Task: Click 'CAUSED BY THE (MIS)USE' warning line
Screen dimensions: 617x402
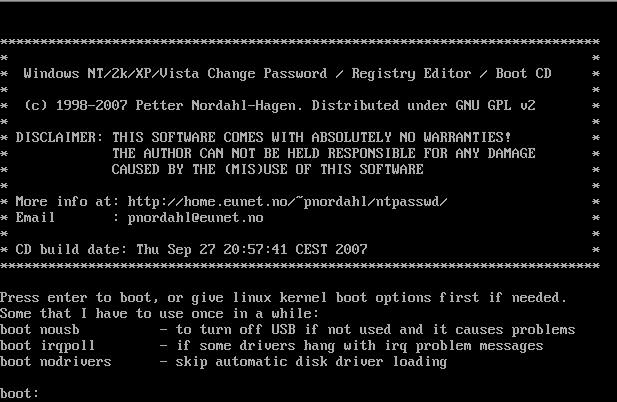Action: [x=267, y=170]
